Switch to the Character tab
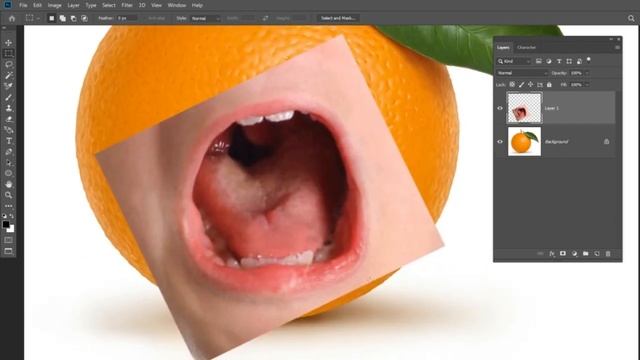This screenshot has width=640, height=360. (x=526, y=47)
